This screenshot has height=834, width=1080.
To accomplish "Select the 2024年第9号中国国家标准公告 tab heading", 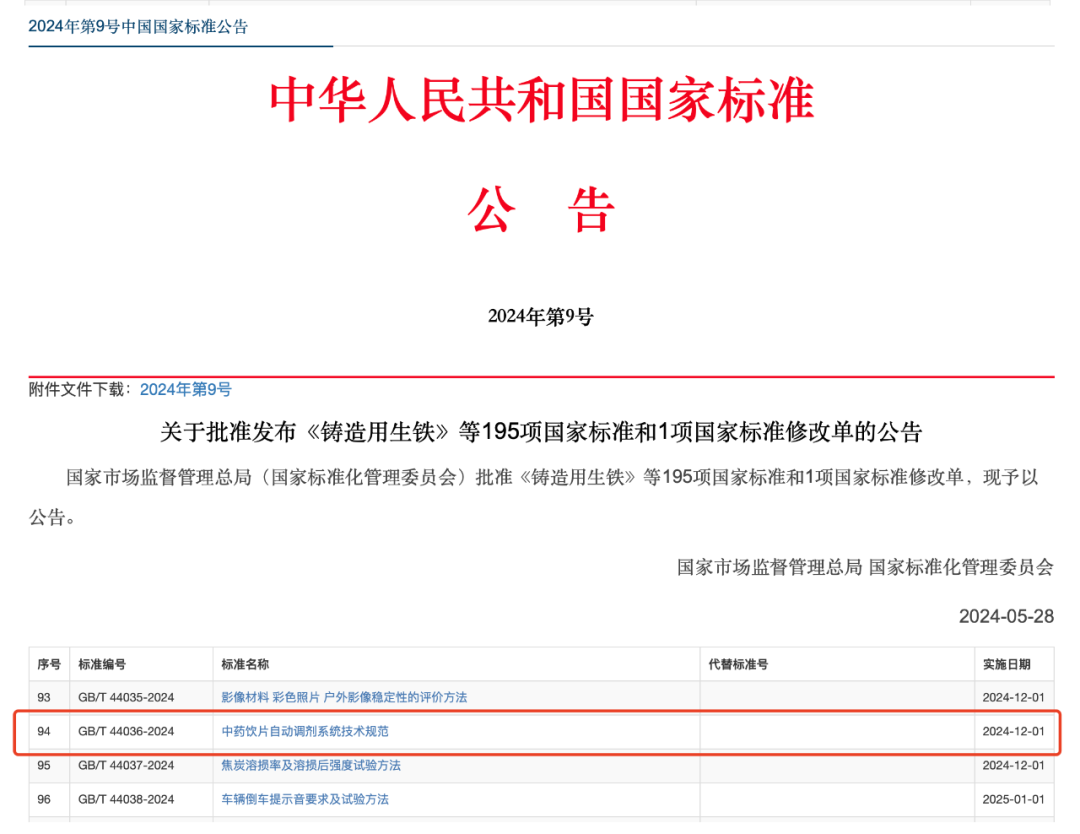I will 138,27.
